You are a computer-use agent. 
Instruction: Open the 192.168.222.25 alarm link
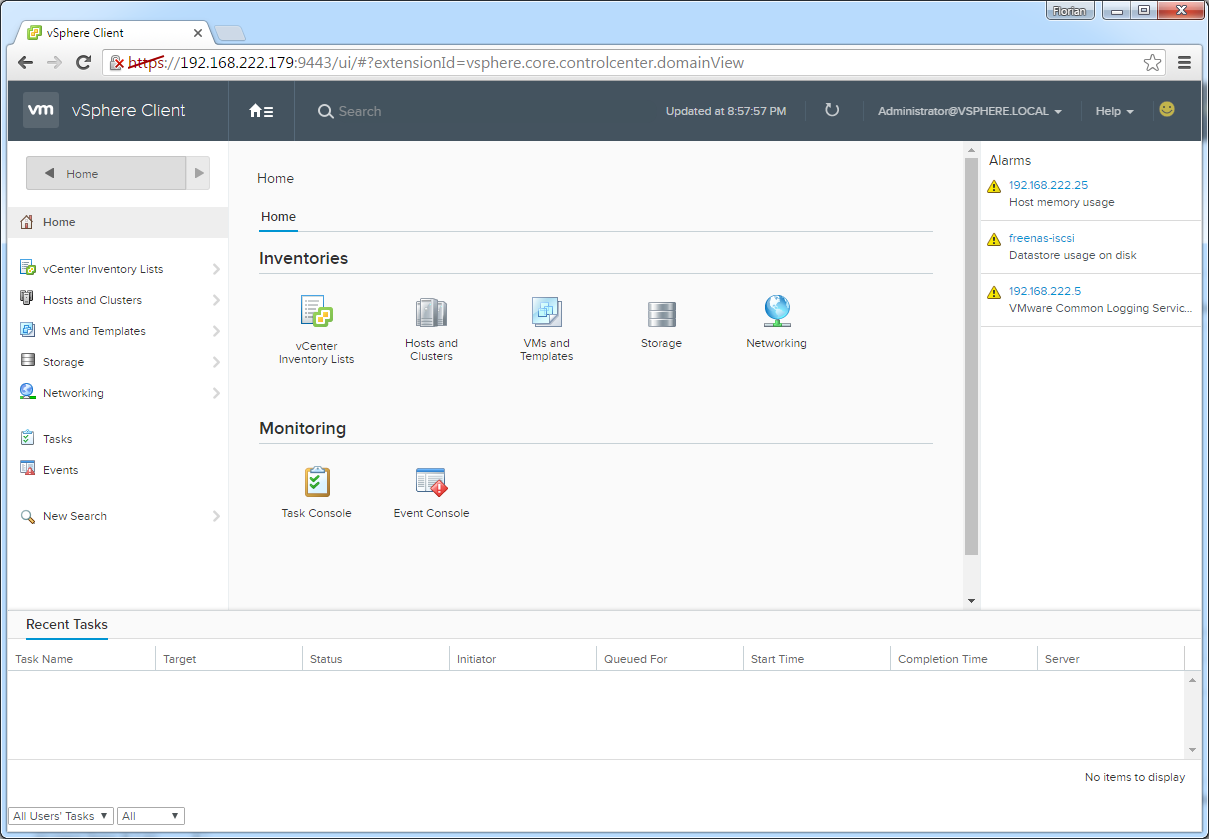click(x=1048, y=185)
